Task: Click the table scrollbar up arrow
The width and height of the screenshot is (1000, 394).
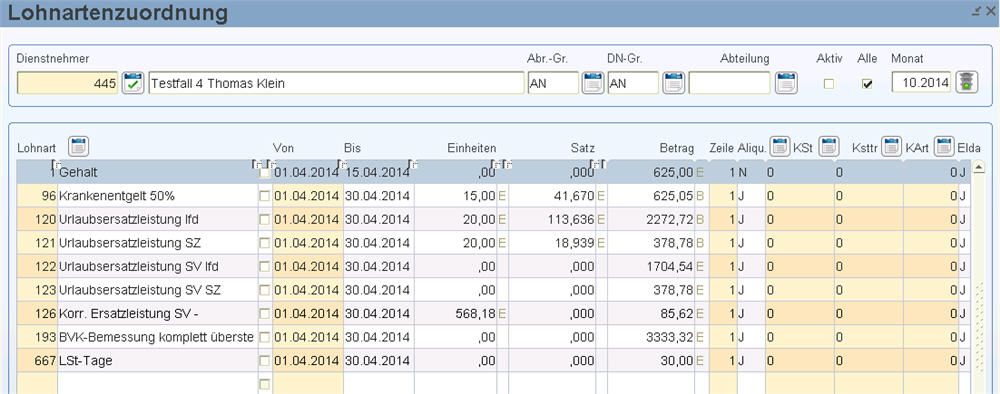Action: coord(979,167)
